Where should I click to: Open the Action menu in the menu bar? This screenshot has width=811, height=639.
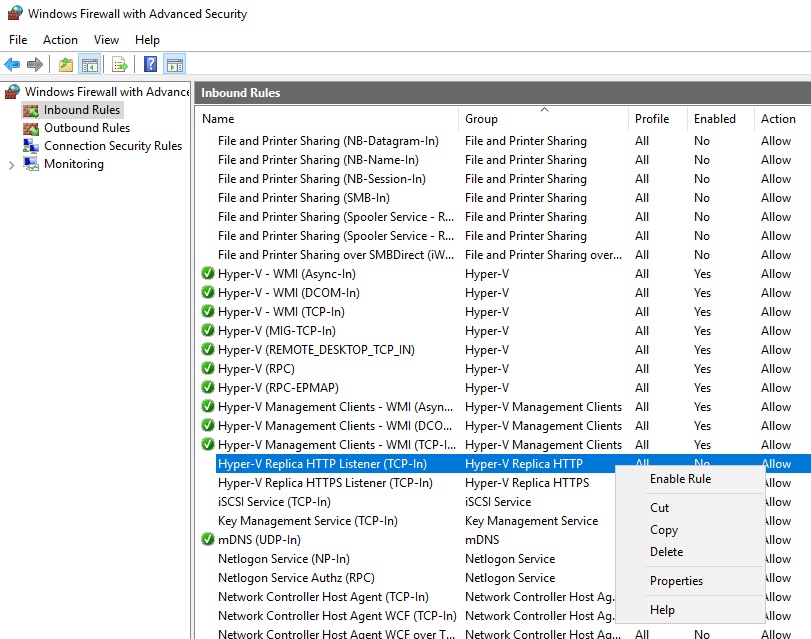pyautogui.click(x=61, y=40)
